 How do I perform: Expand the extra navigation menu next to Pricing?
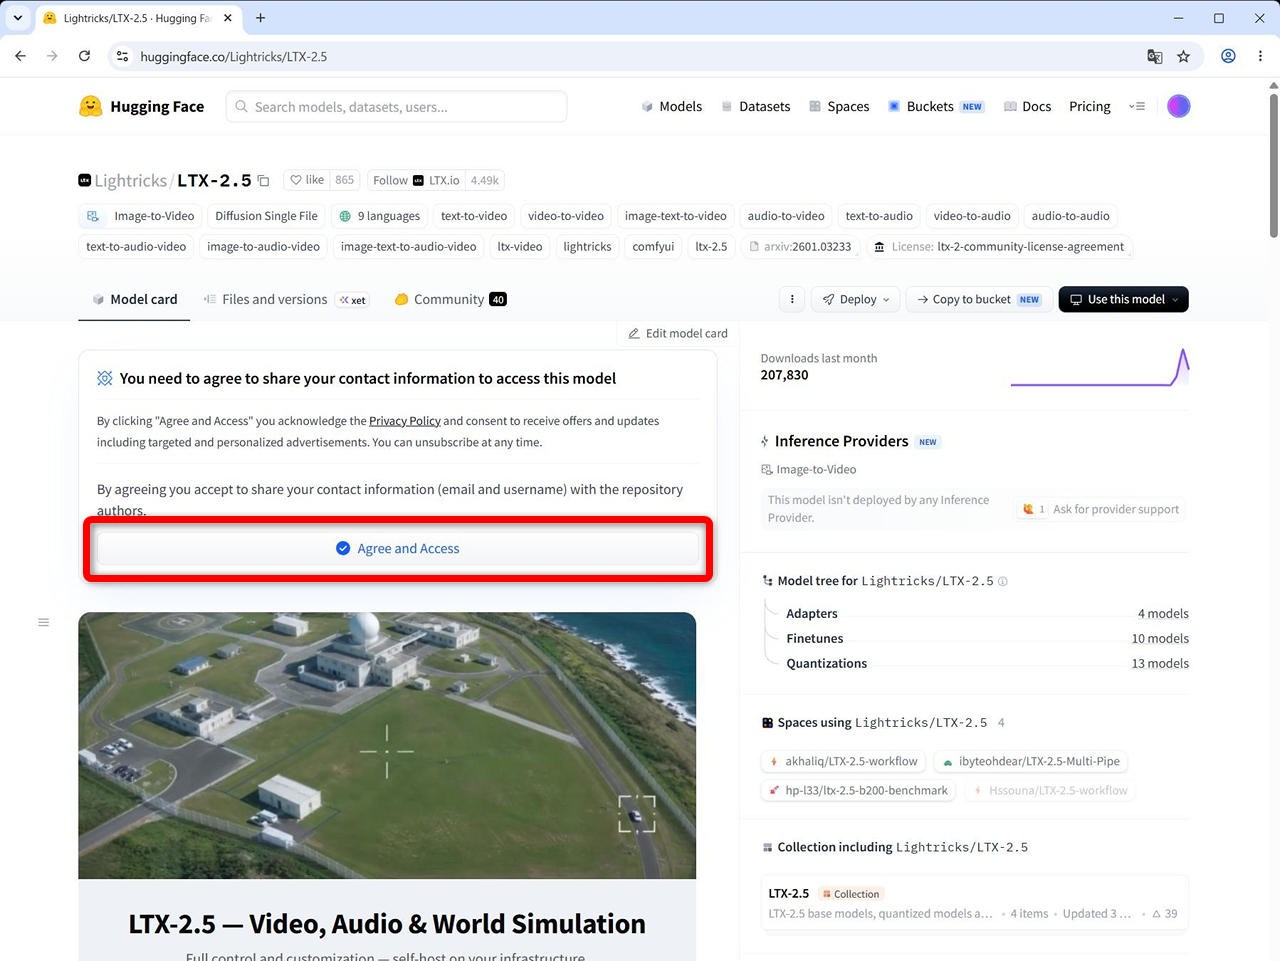click(1137, 106)
